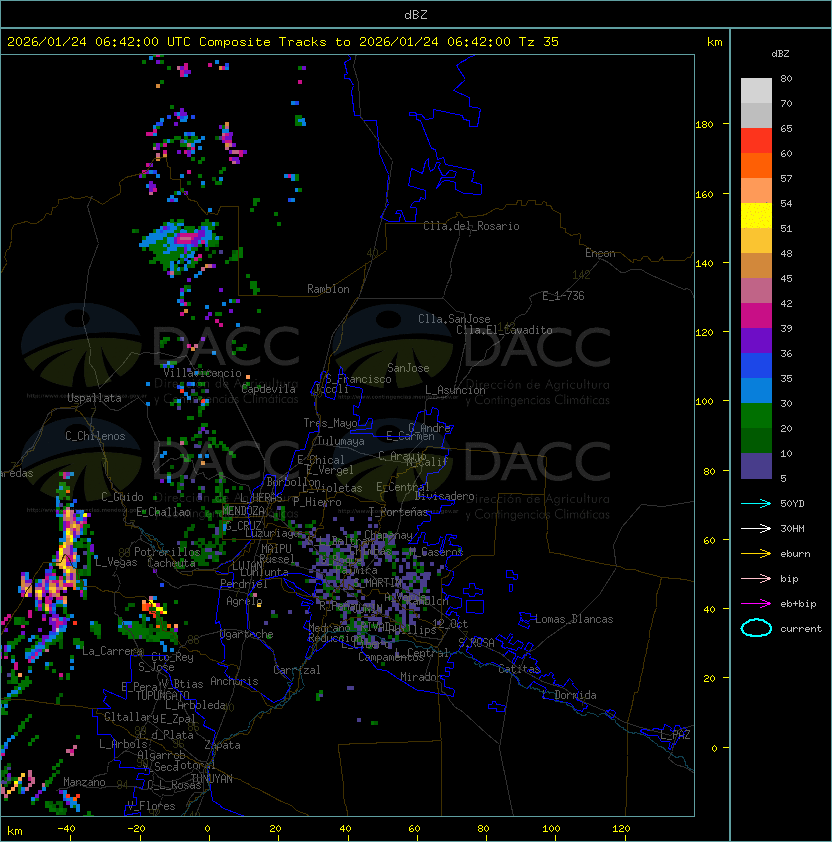Viewport: 832px width, 842px height.
Task: Click the magenta eb+bip arrow legend icon
Action: [756, 604]
